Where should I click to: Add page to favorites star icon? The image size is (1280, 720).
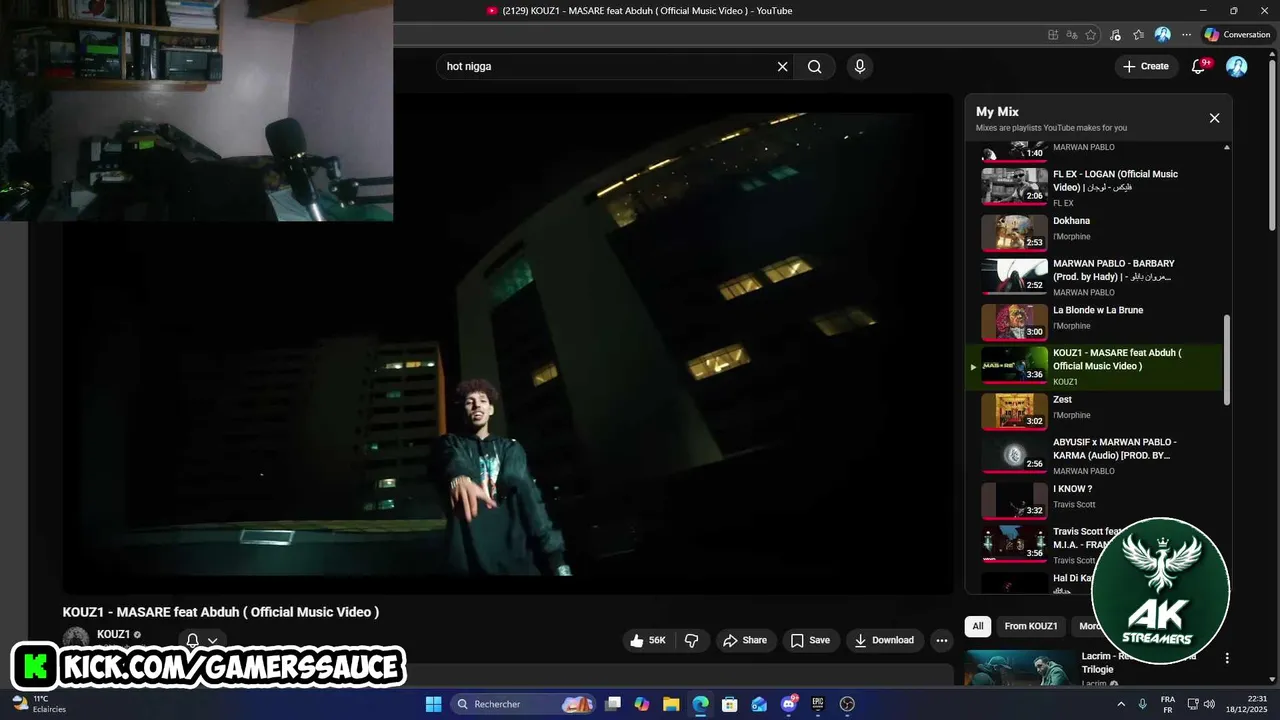tap(1090, 35)
